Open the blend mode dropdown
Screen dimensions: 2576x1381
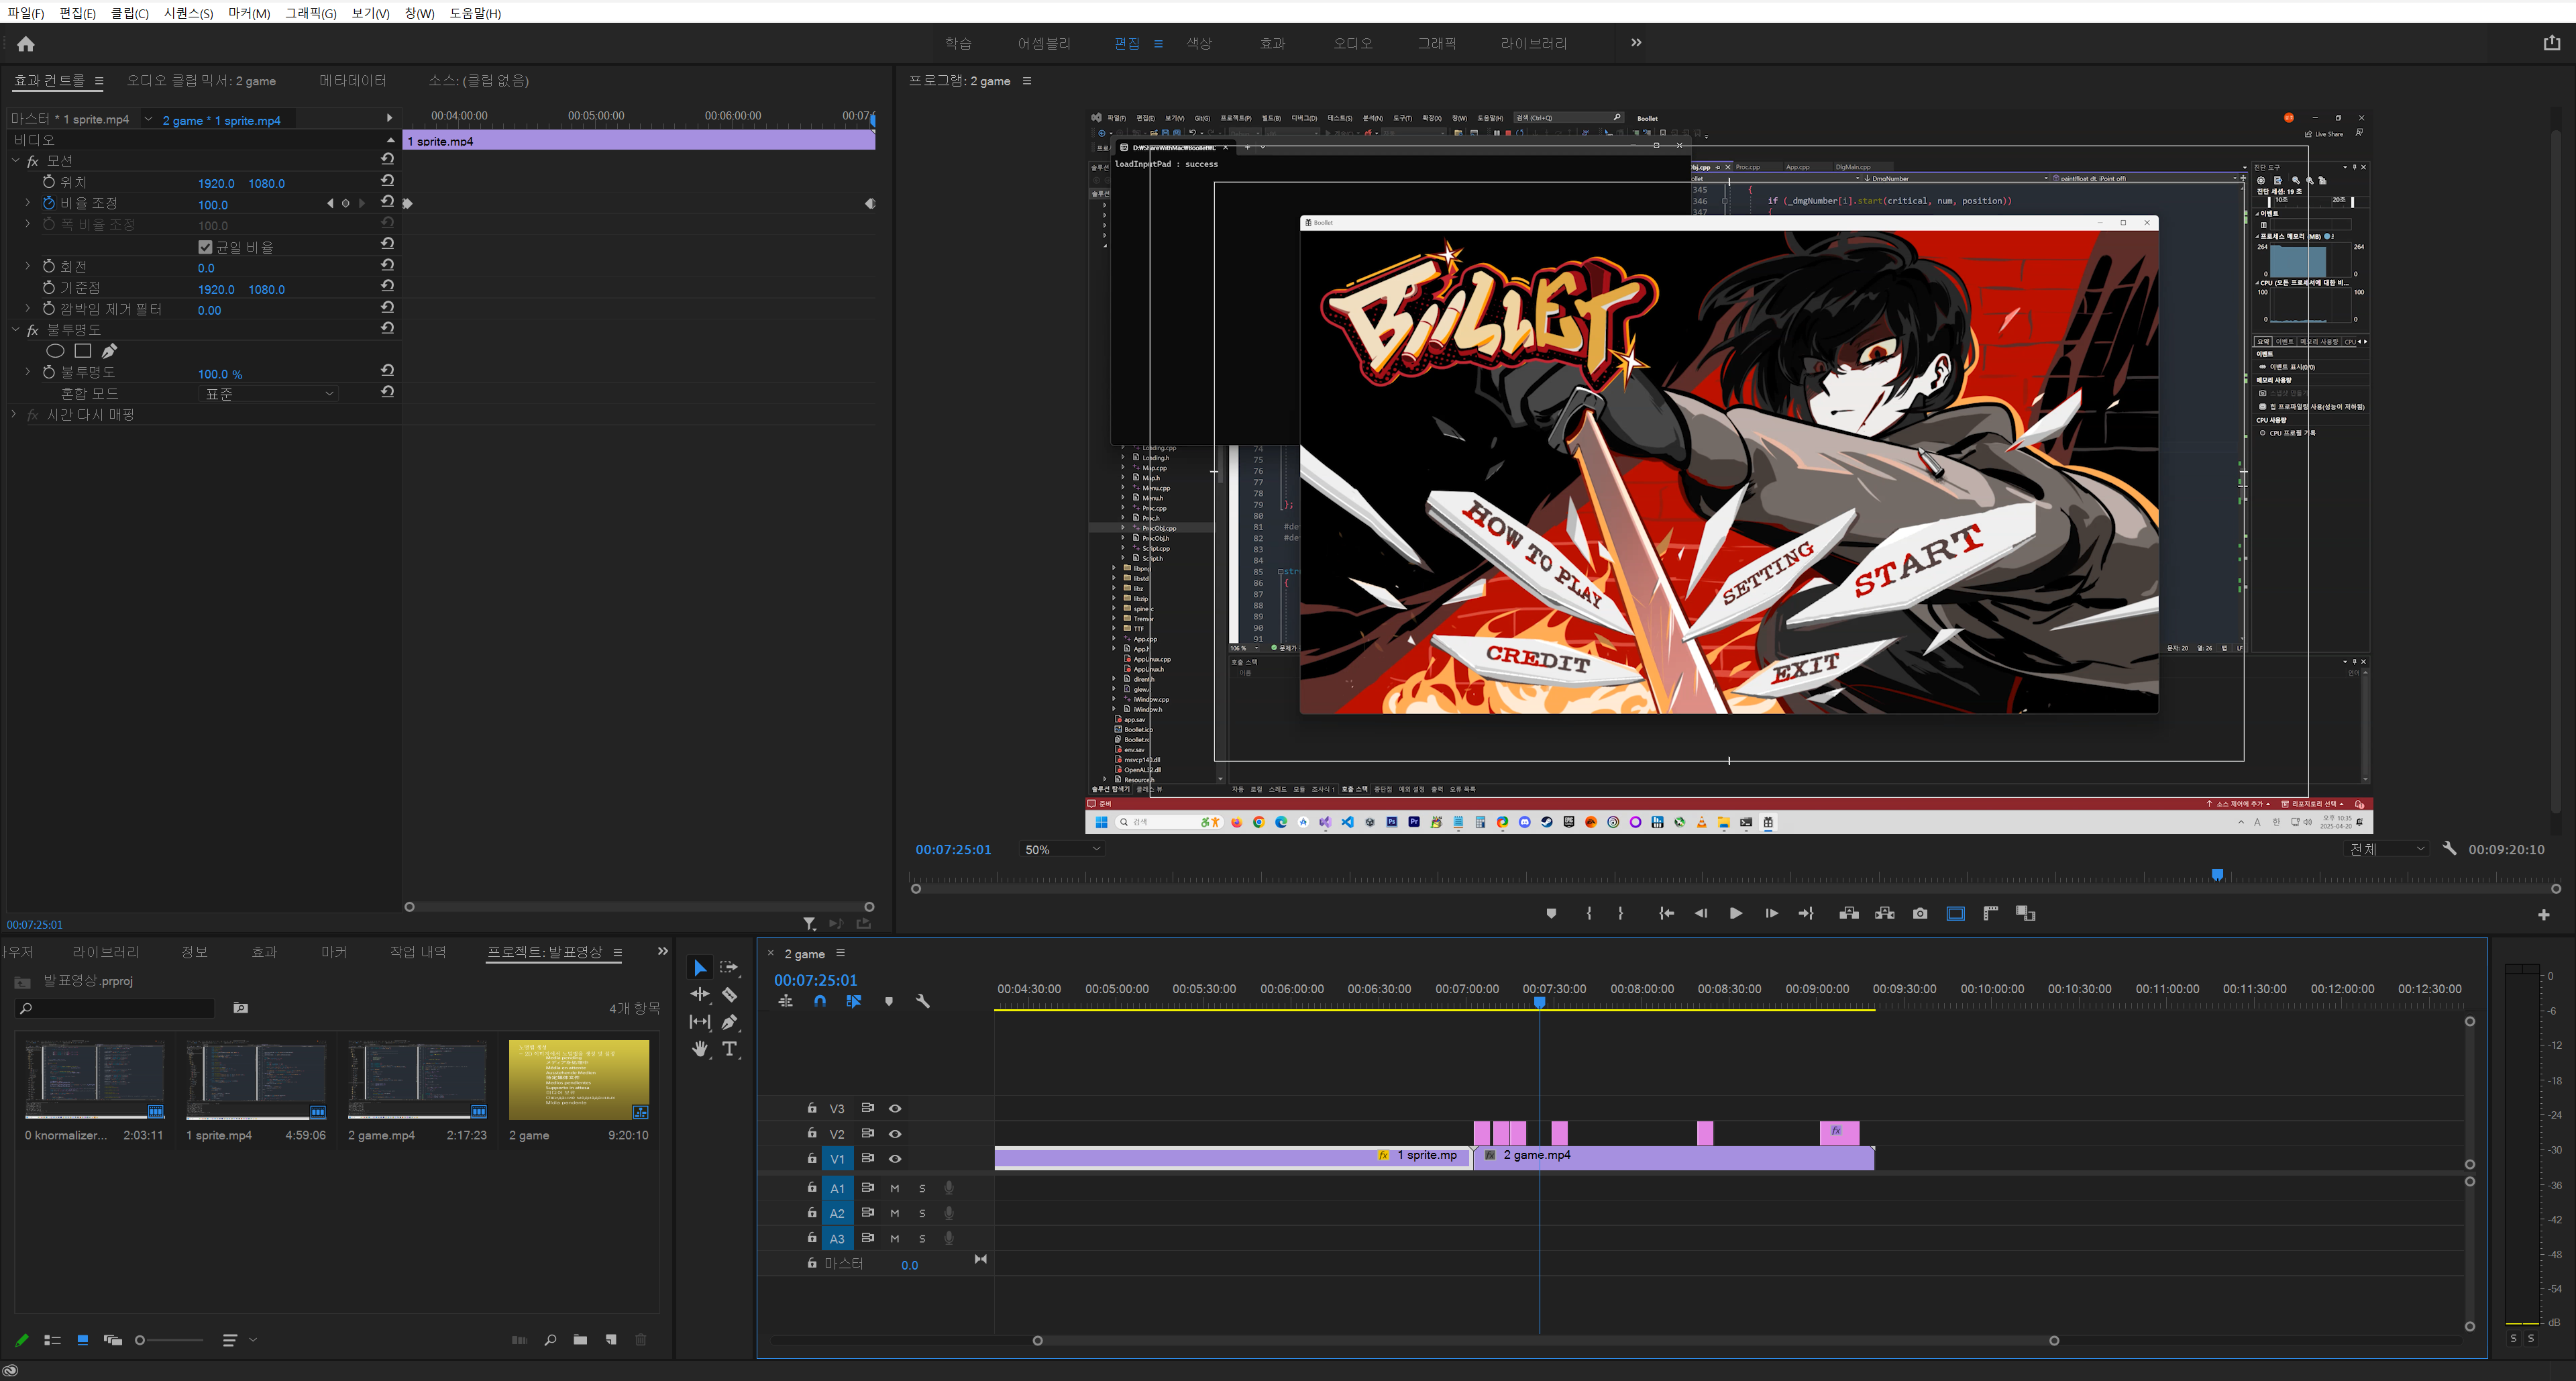click(270, 394)
